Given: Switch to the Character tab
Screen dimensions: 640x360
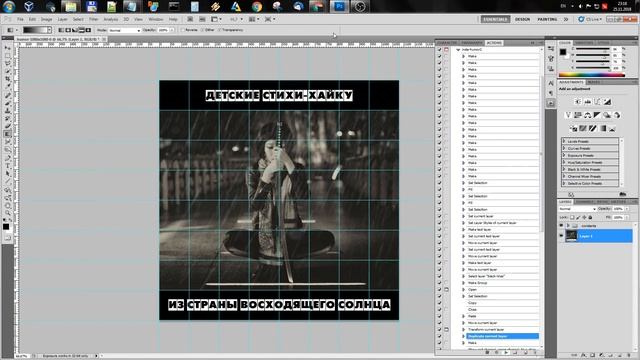Looking at the screenshot, I should [447, 43].
